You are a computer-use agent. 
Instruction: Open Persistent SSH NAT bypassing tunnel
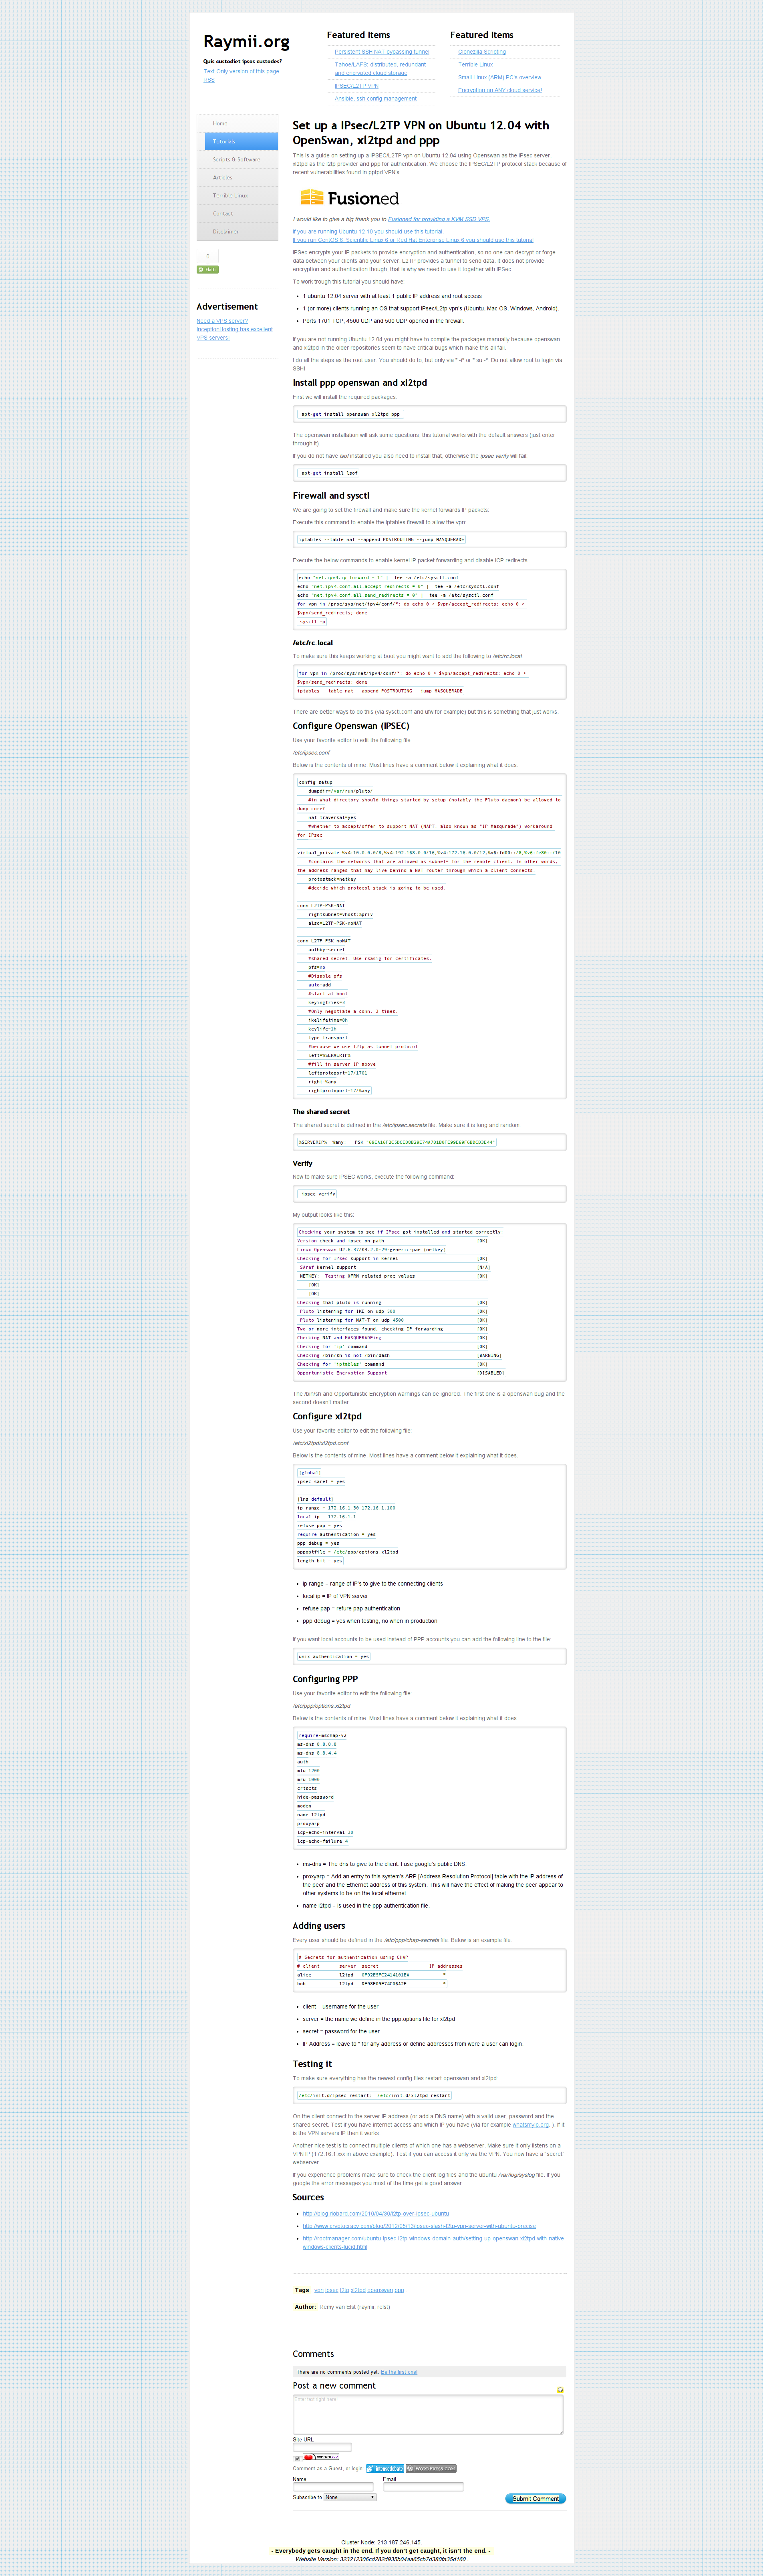tap(382, 52)
